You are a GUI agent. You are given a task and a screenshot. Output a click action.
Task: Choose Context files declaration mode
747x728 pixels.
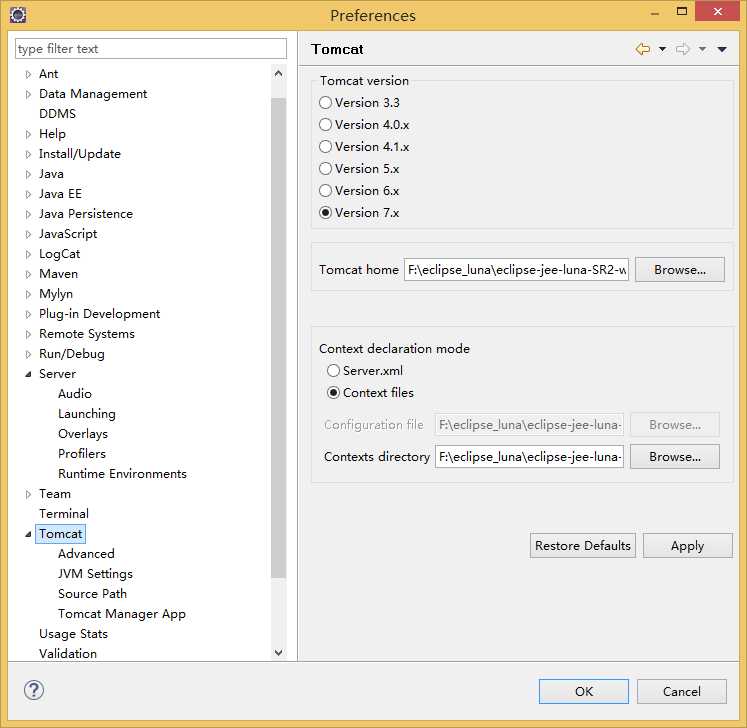tap(333, 393)
